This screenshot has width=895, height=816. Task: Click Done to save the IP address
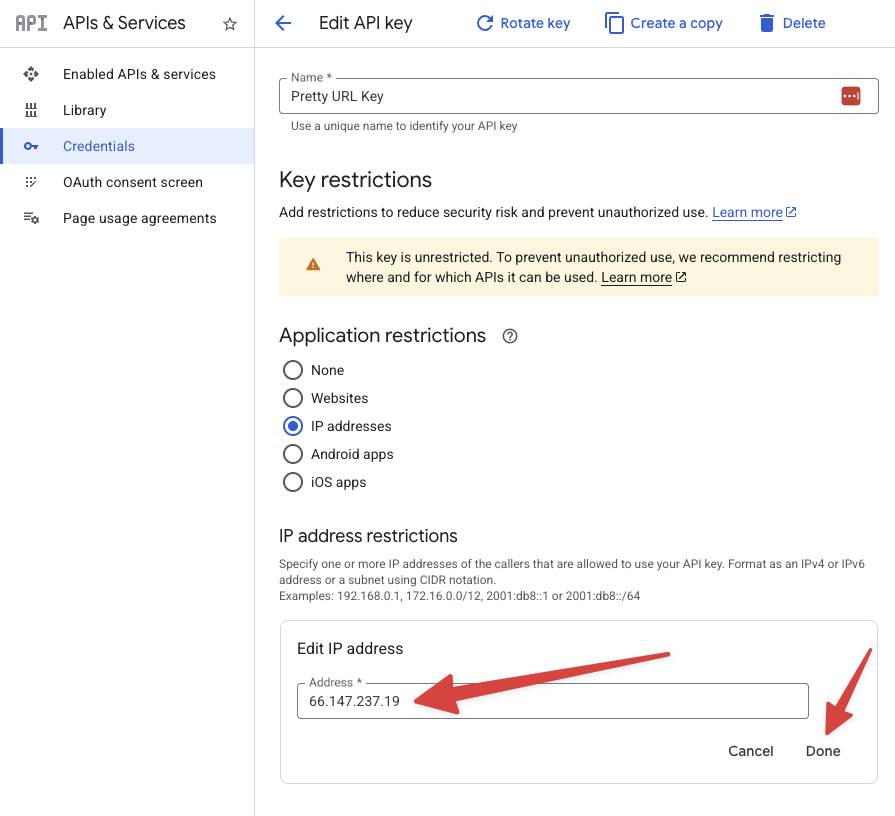tap(823, 751)
